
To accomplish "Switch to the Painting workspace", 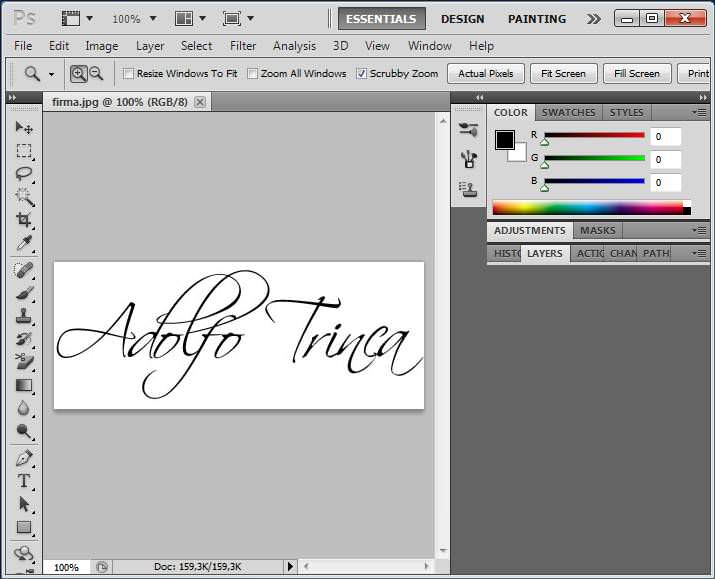I will click(x=537, y=19).
